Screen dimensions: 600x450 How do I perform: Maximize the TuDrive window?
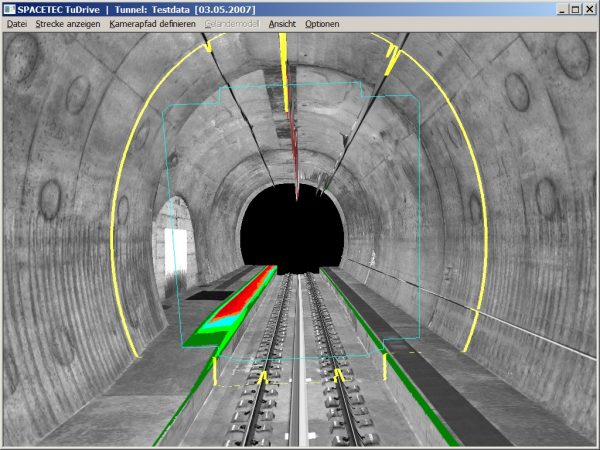pos(574,8)
